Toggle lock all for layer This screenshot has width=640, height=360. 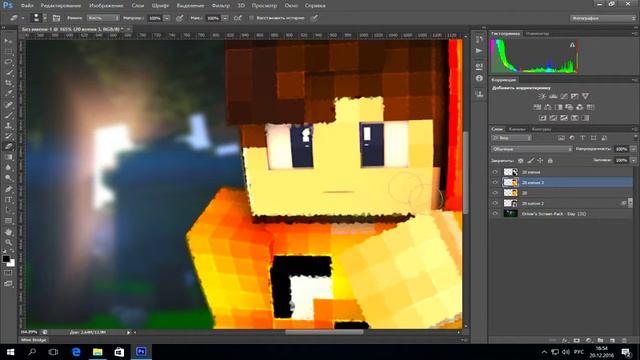(550, 161)
